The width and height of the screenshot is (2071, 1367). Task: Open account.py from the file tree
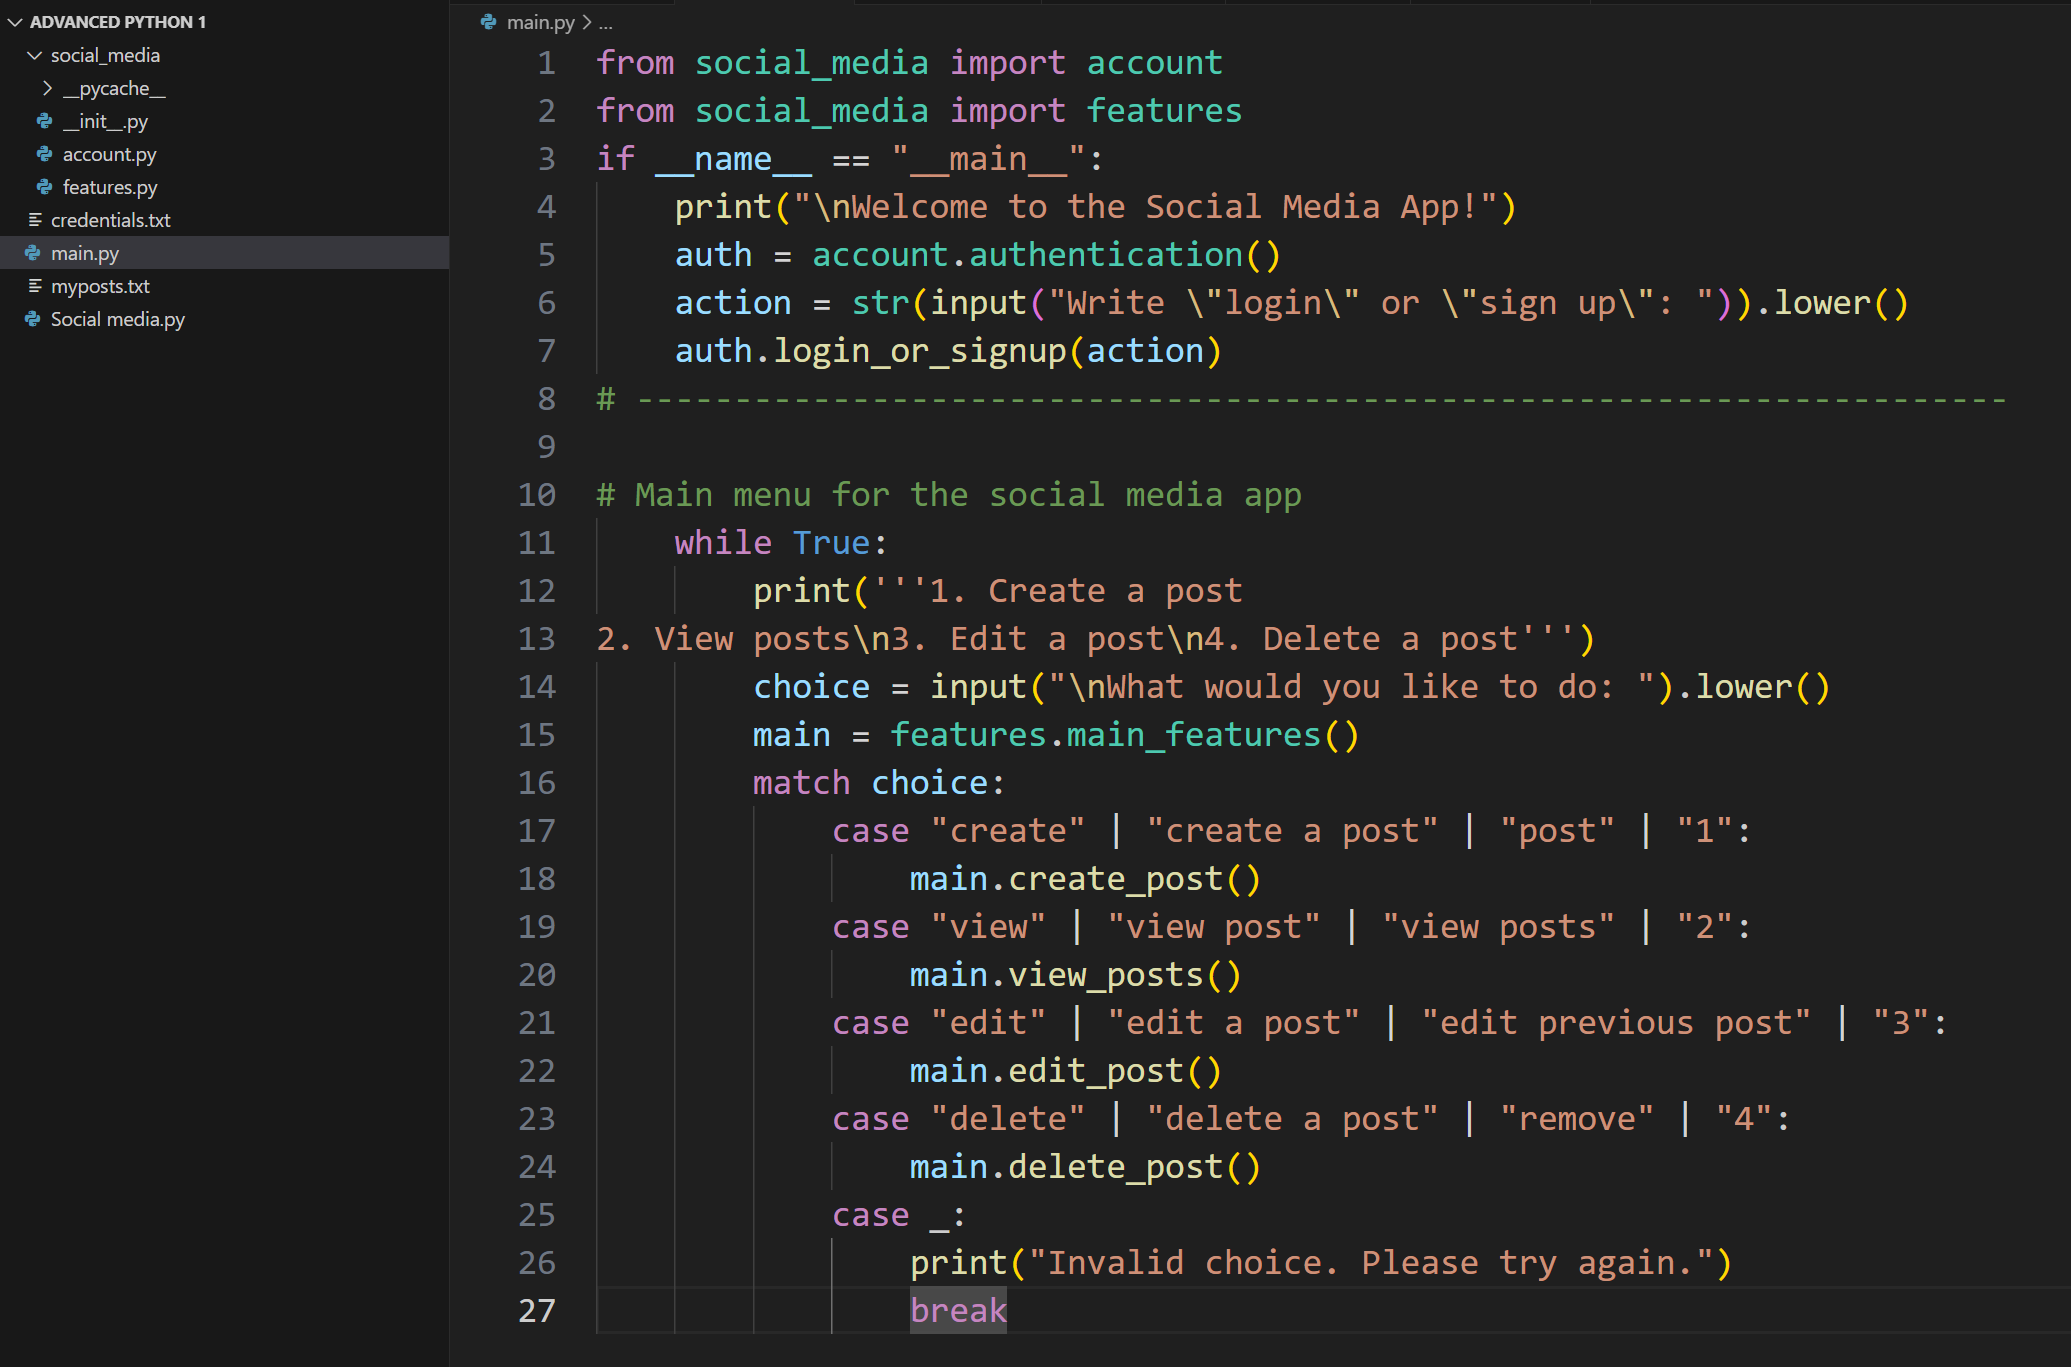(x=109, y=154)
